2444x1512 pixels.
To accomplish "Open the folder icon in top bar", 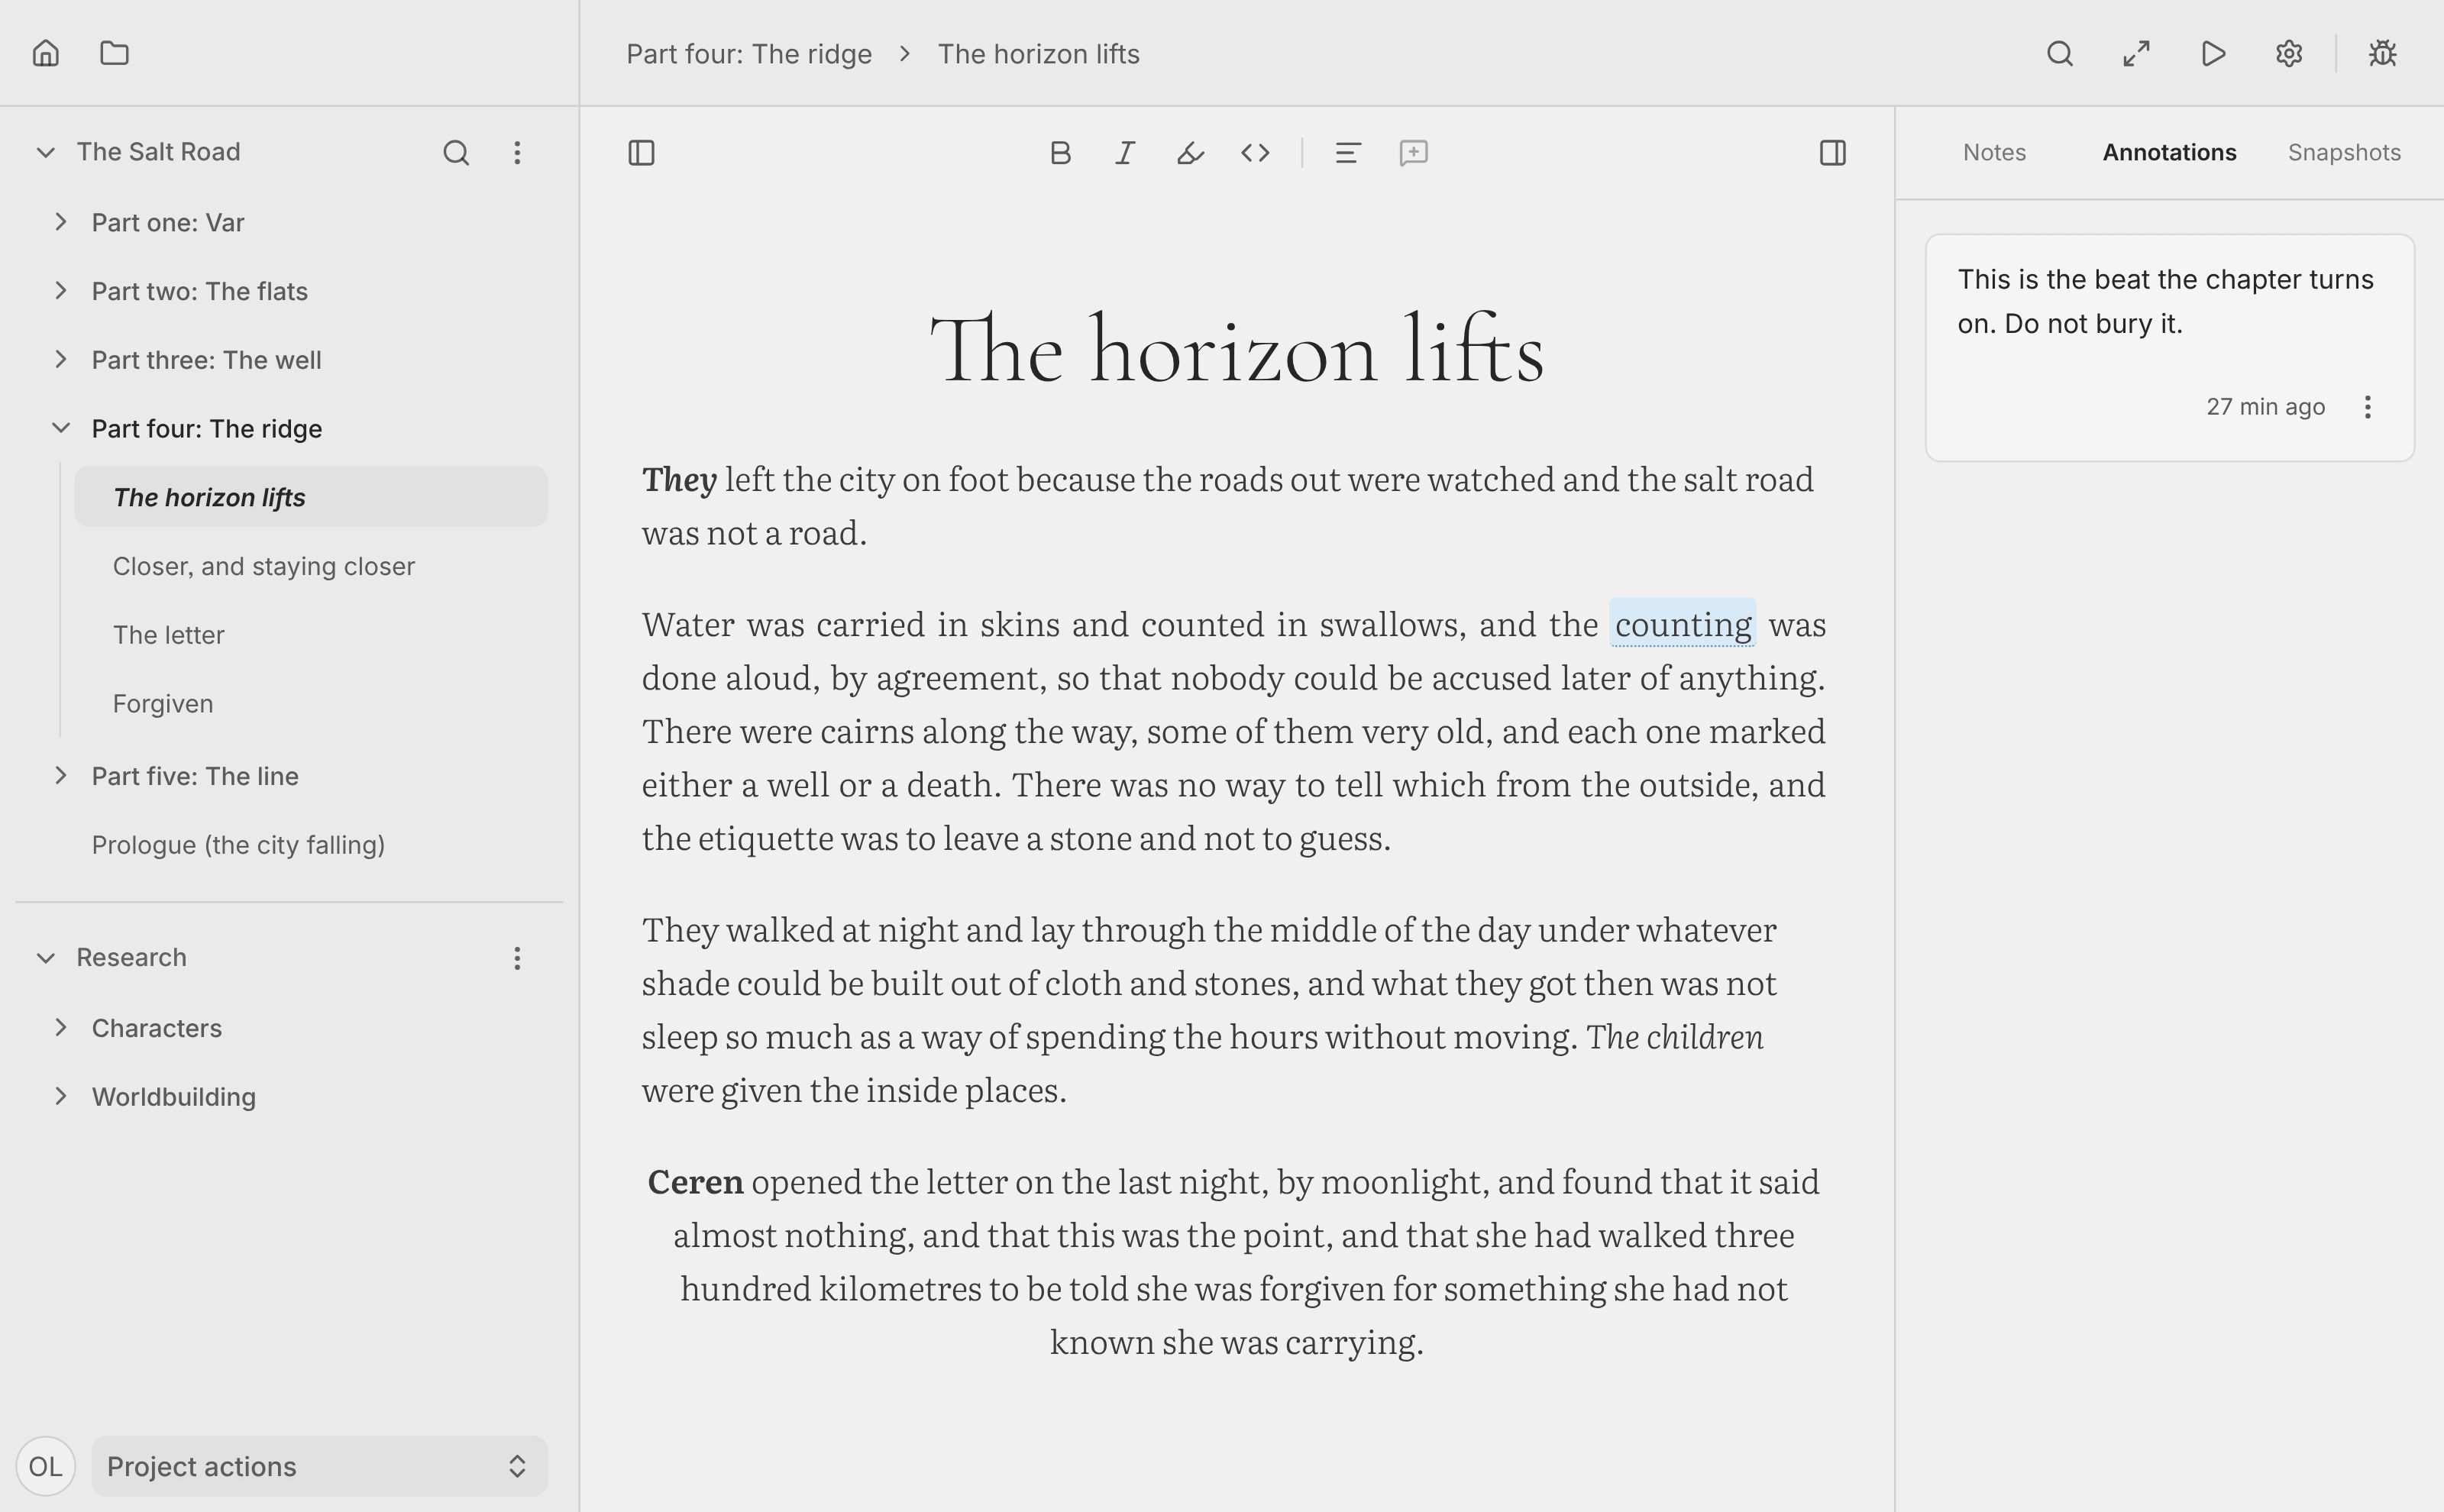I will (x=115, y=53).
